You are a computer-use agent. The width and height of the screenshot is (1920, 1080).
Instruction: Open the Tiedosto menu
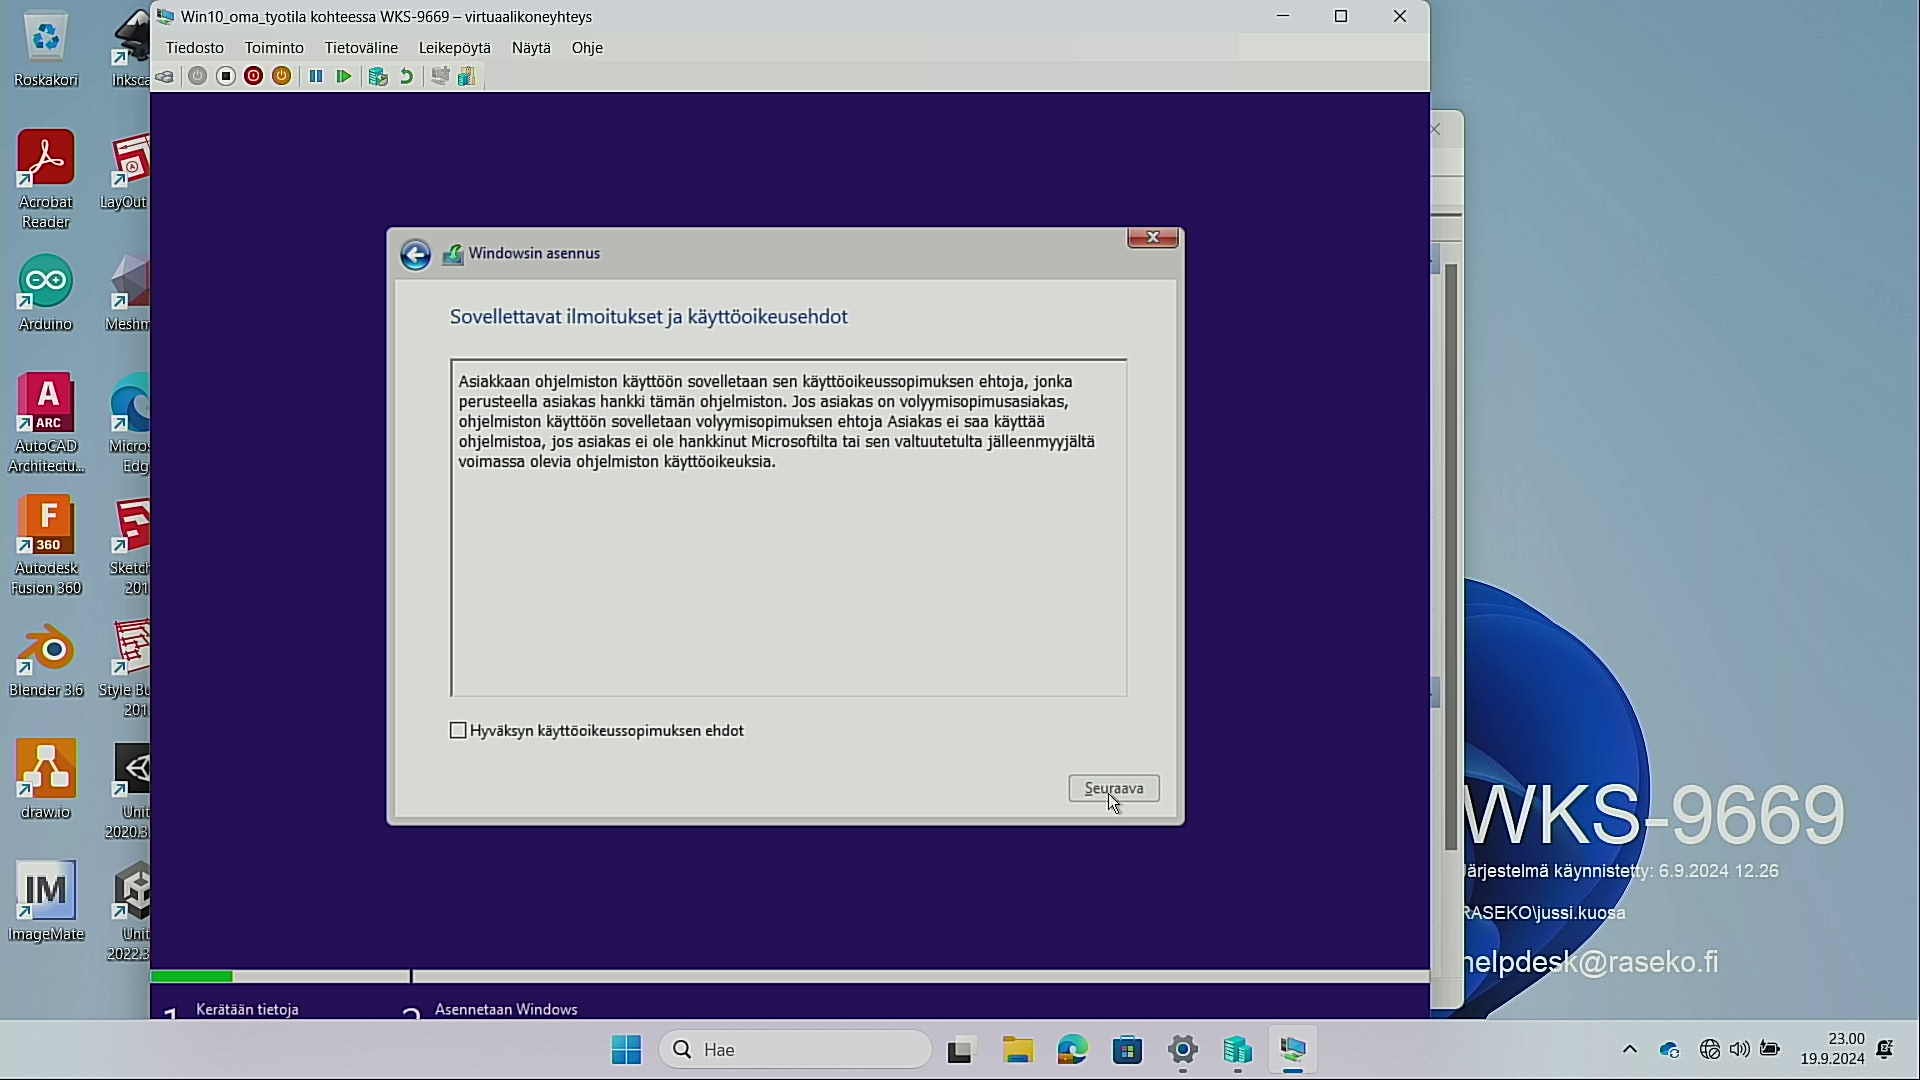195,48
